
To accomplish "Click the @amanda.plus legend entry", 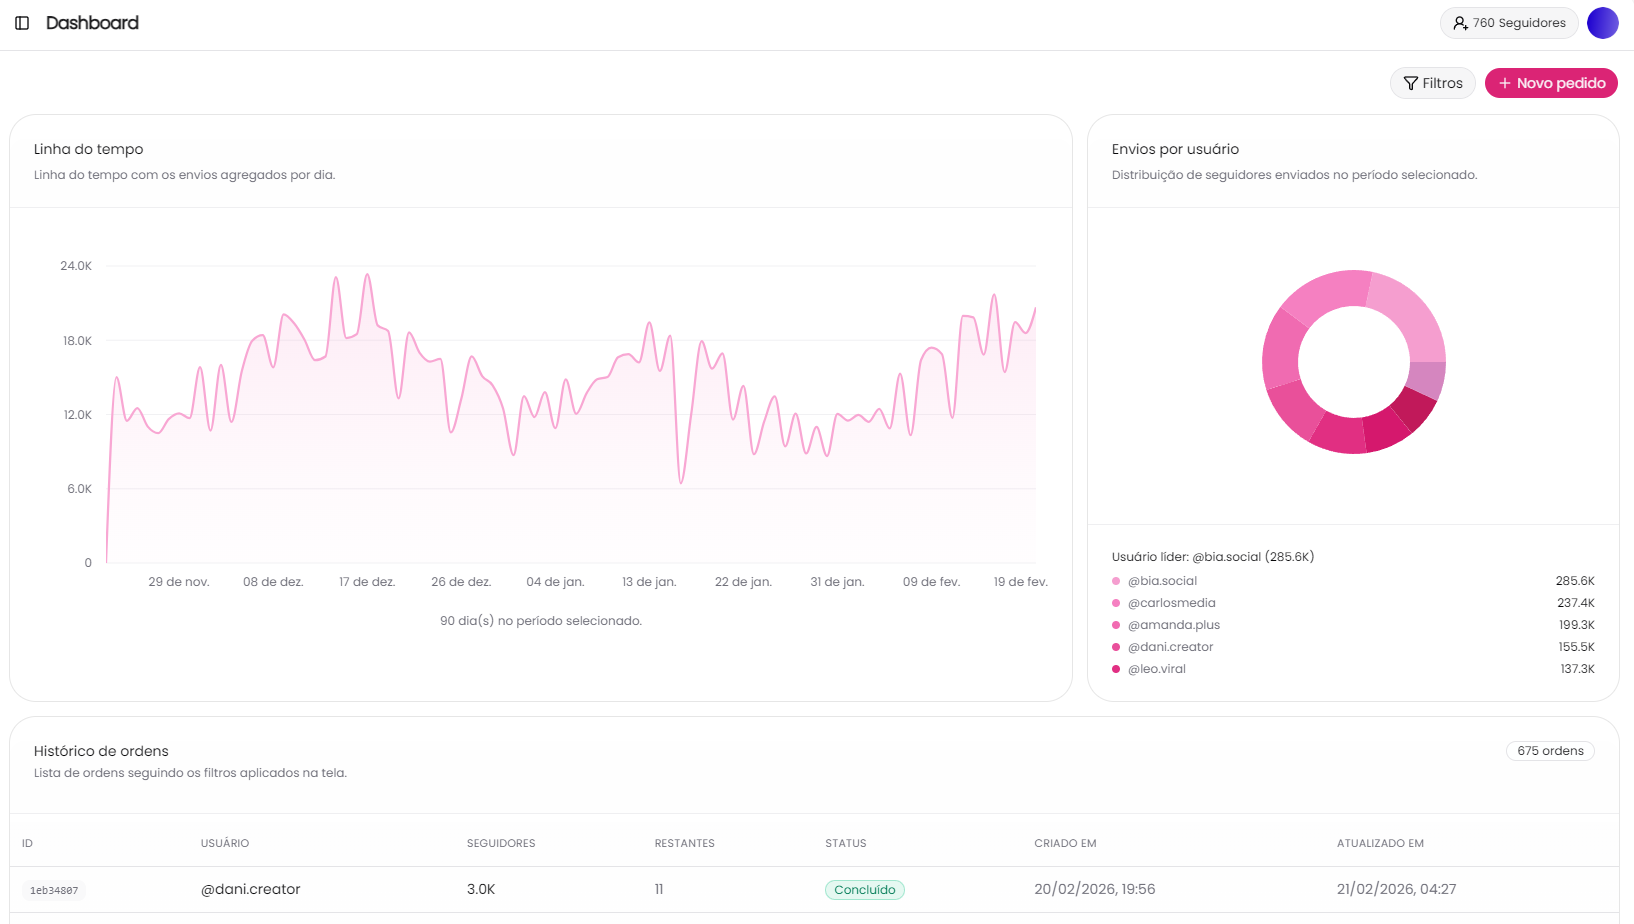I will pos(1173,625).
